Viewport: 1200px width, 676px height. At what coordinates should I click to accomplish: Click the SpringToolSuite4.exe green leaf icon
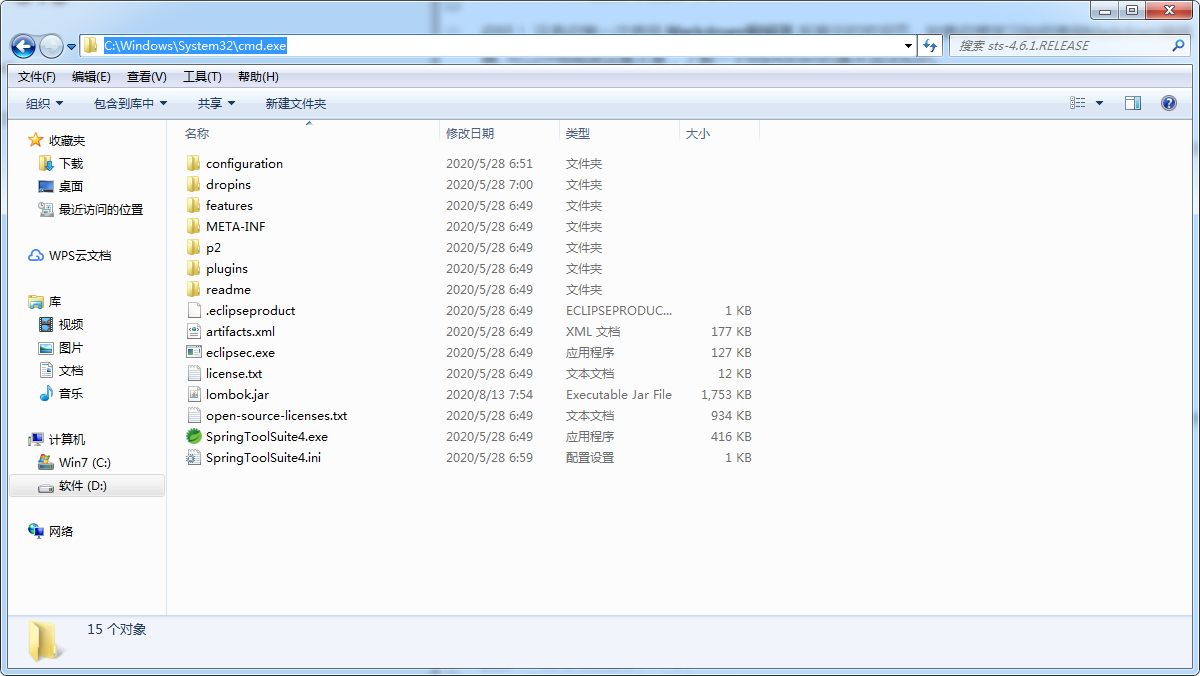194,437
